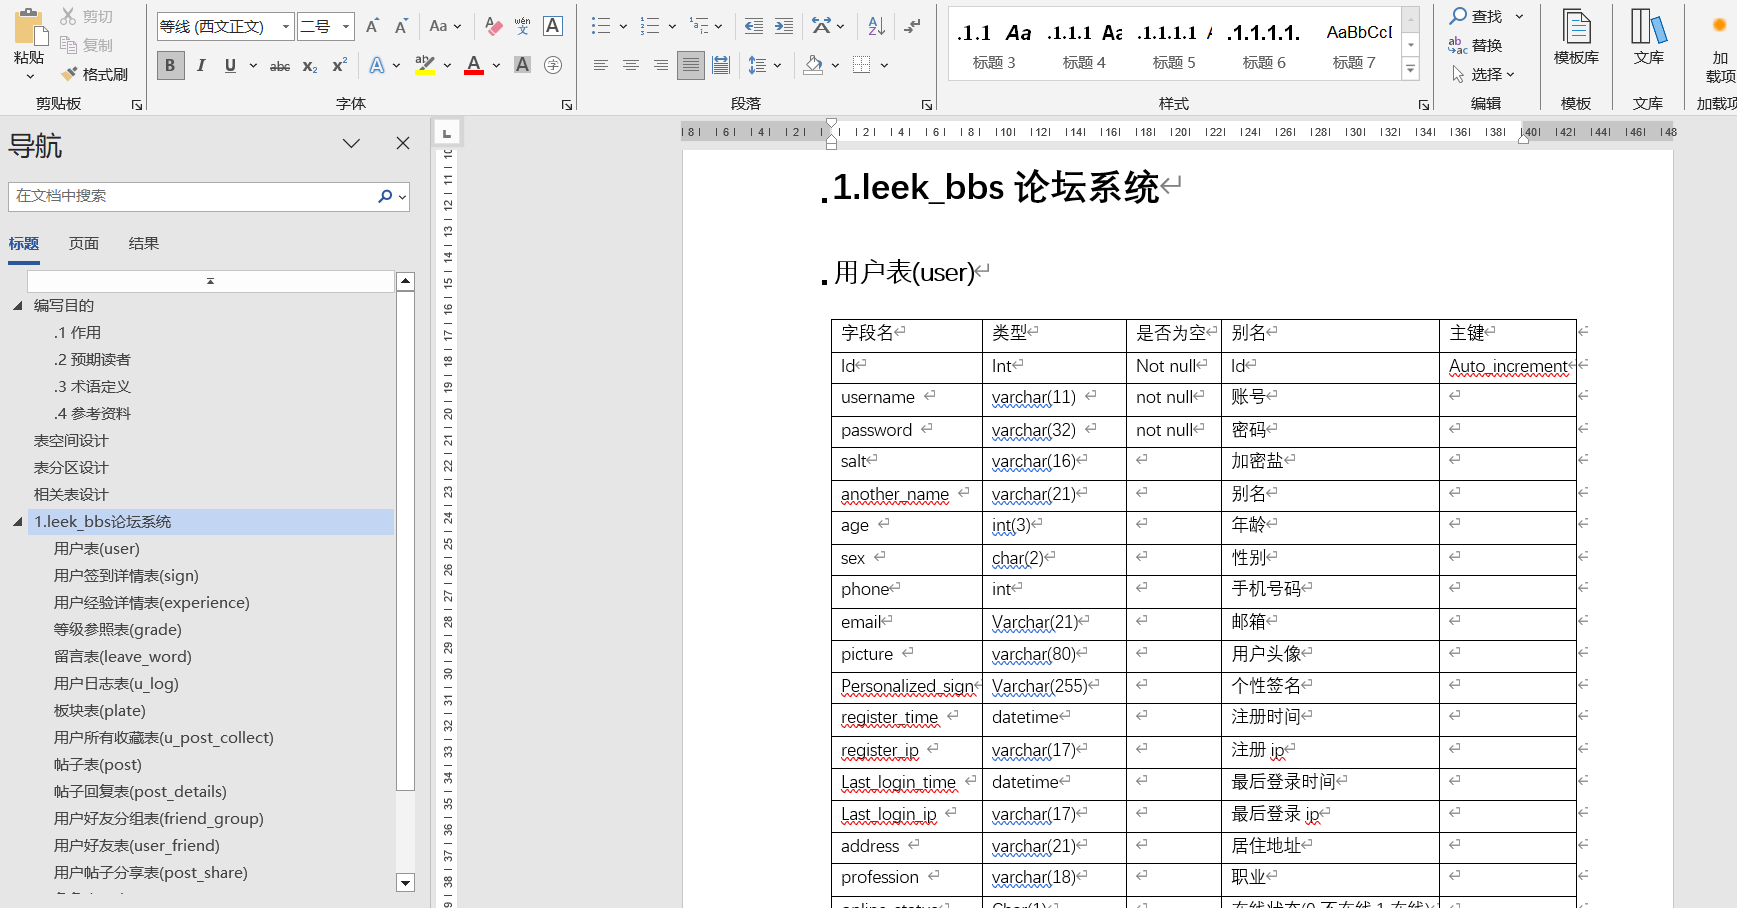This screenshot has width=1737, height=908.
Task: Apply the 标题 6 style
Action: 1264,45
